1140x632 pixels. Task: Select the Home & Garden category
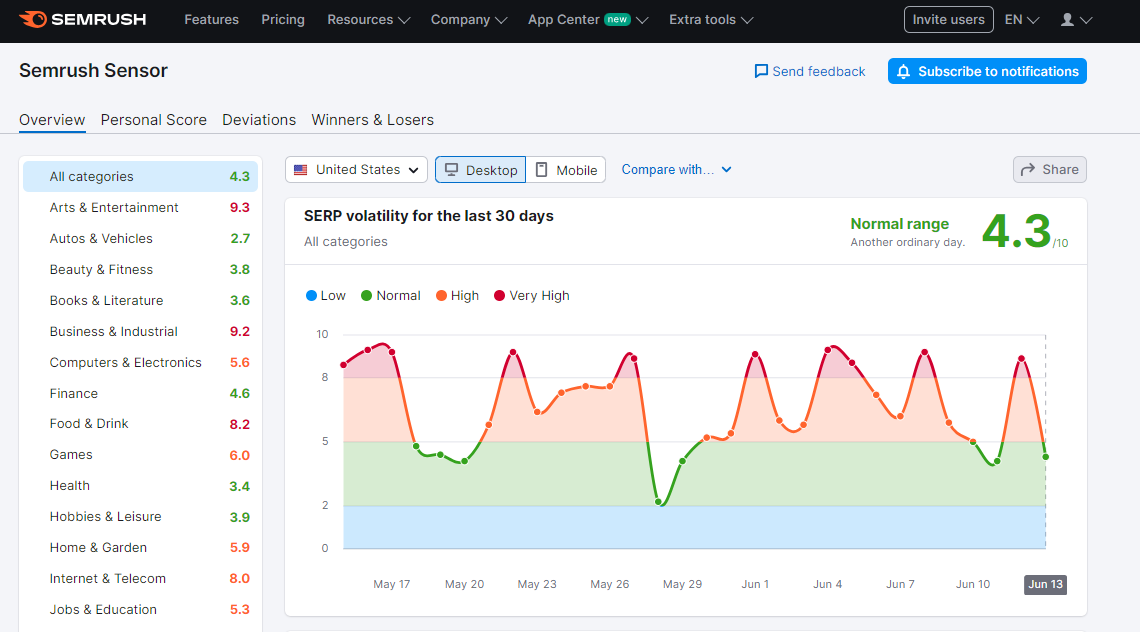click(x=140, y=548)
